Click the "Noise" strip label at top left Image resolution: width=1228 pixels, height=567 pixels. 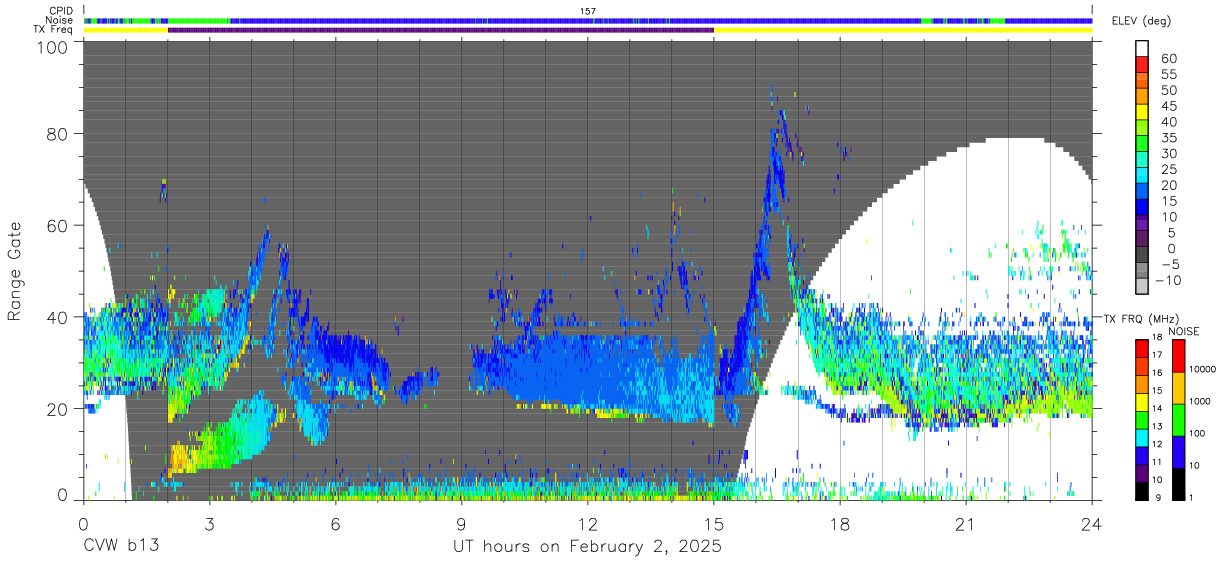point(61,20)
